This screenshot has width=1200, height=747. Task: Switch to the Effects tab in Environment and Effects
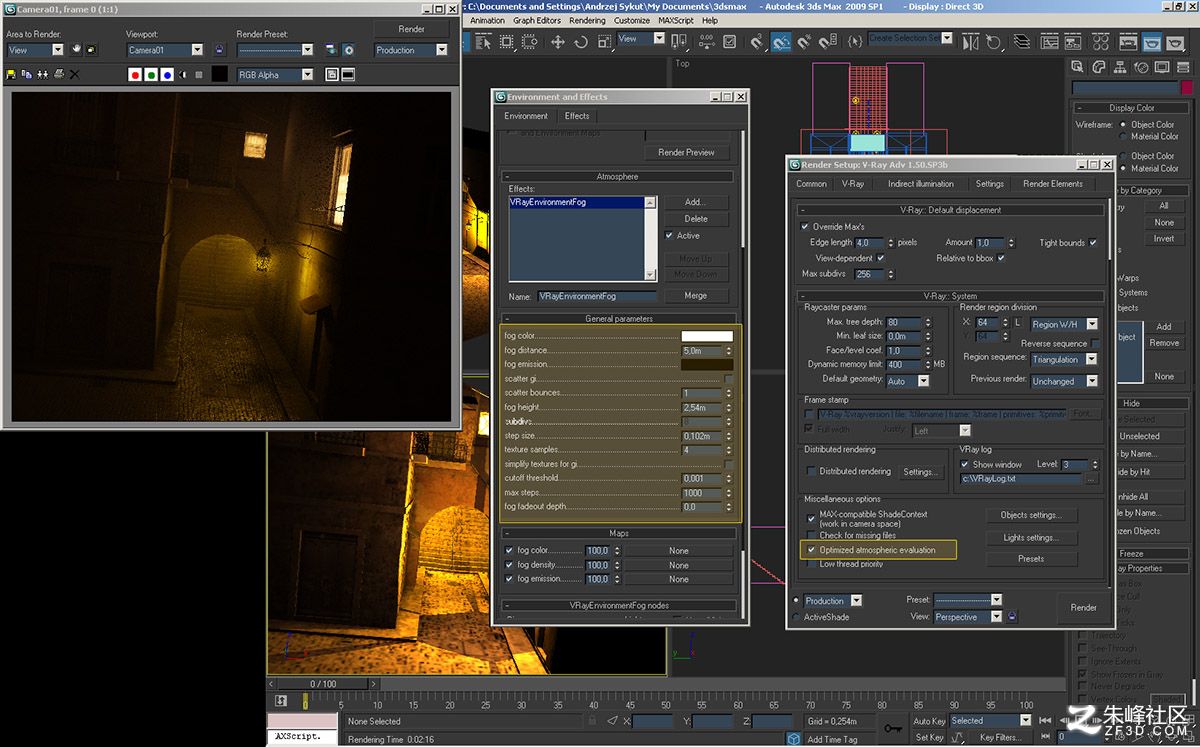[577, 116]
